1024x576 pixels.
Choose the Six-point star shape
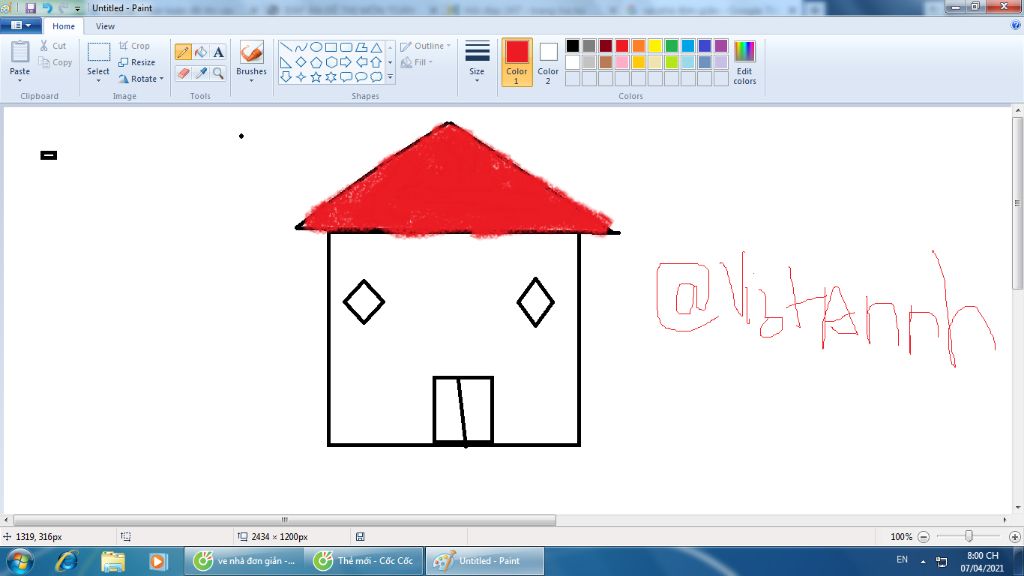[331, 77]
